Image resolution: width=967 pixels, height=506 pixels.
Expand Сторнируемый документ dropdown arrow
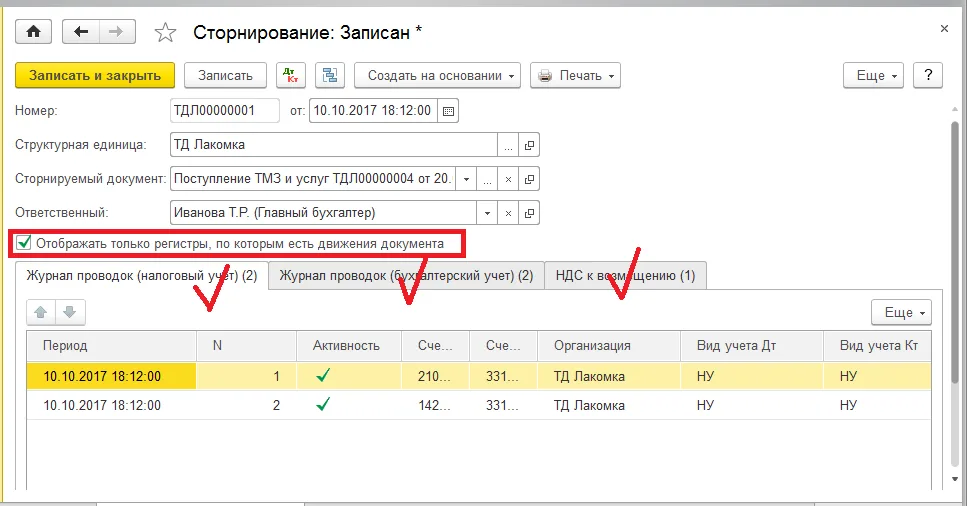click(x=466, y=180)
